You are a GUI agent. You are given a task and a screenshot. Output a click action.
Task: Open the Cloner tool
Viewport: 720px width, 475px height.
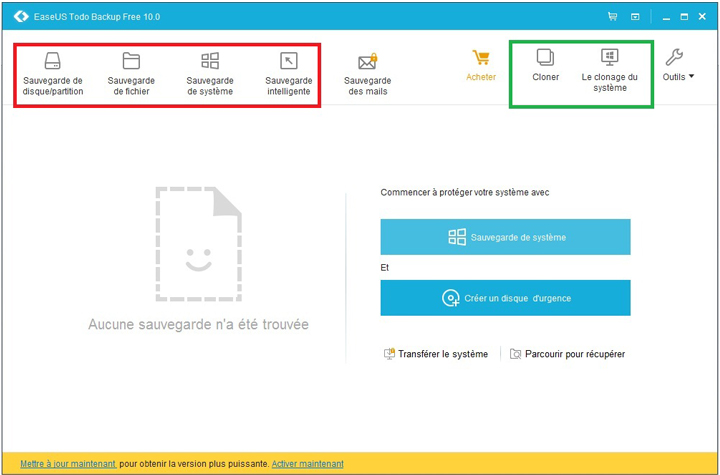(x=545, y=65)
